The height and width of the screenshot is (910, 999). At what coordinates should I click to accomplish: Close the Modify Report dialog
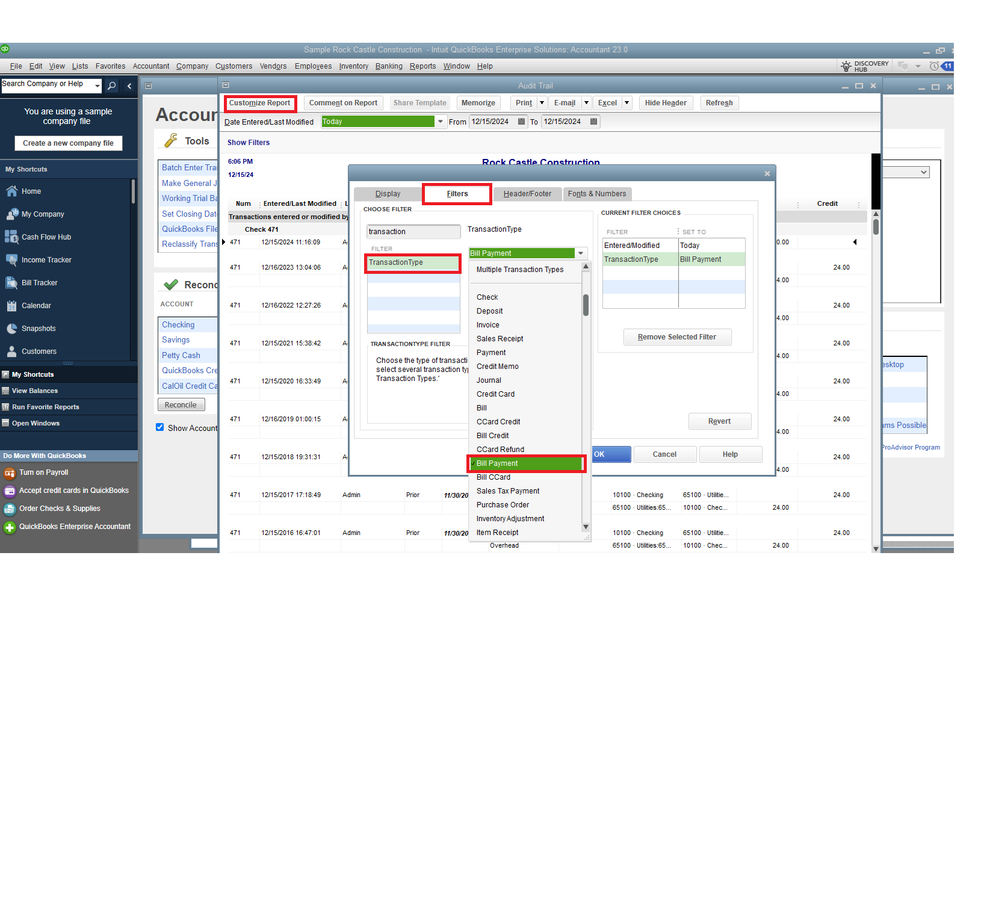pyautogui.click(x=767, y=173)
